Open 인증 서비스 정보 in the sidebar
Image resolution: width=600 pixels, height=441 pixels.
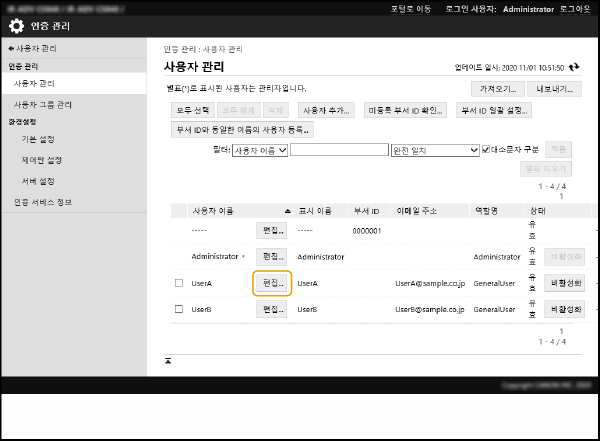tap(42, 202)
